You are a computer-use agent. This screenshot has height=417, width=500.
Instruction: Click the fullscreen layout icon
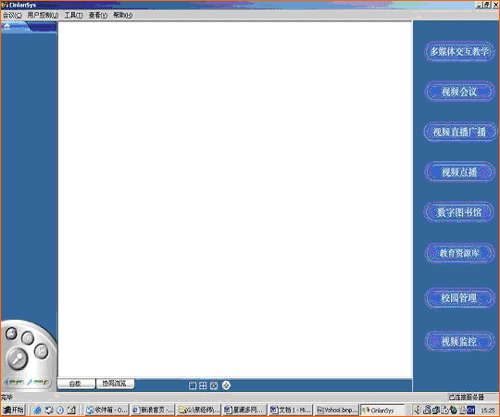(x=214, y=386)
